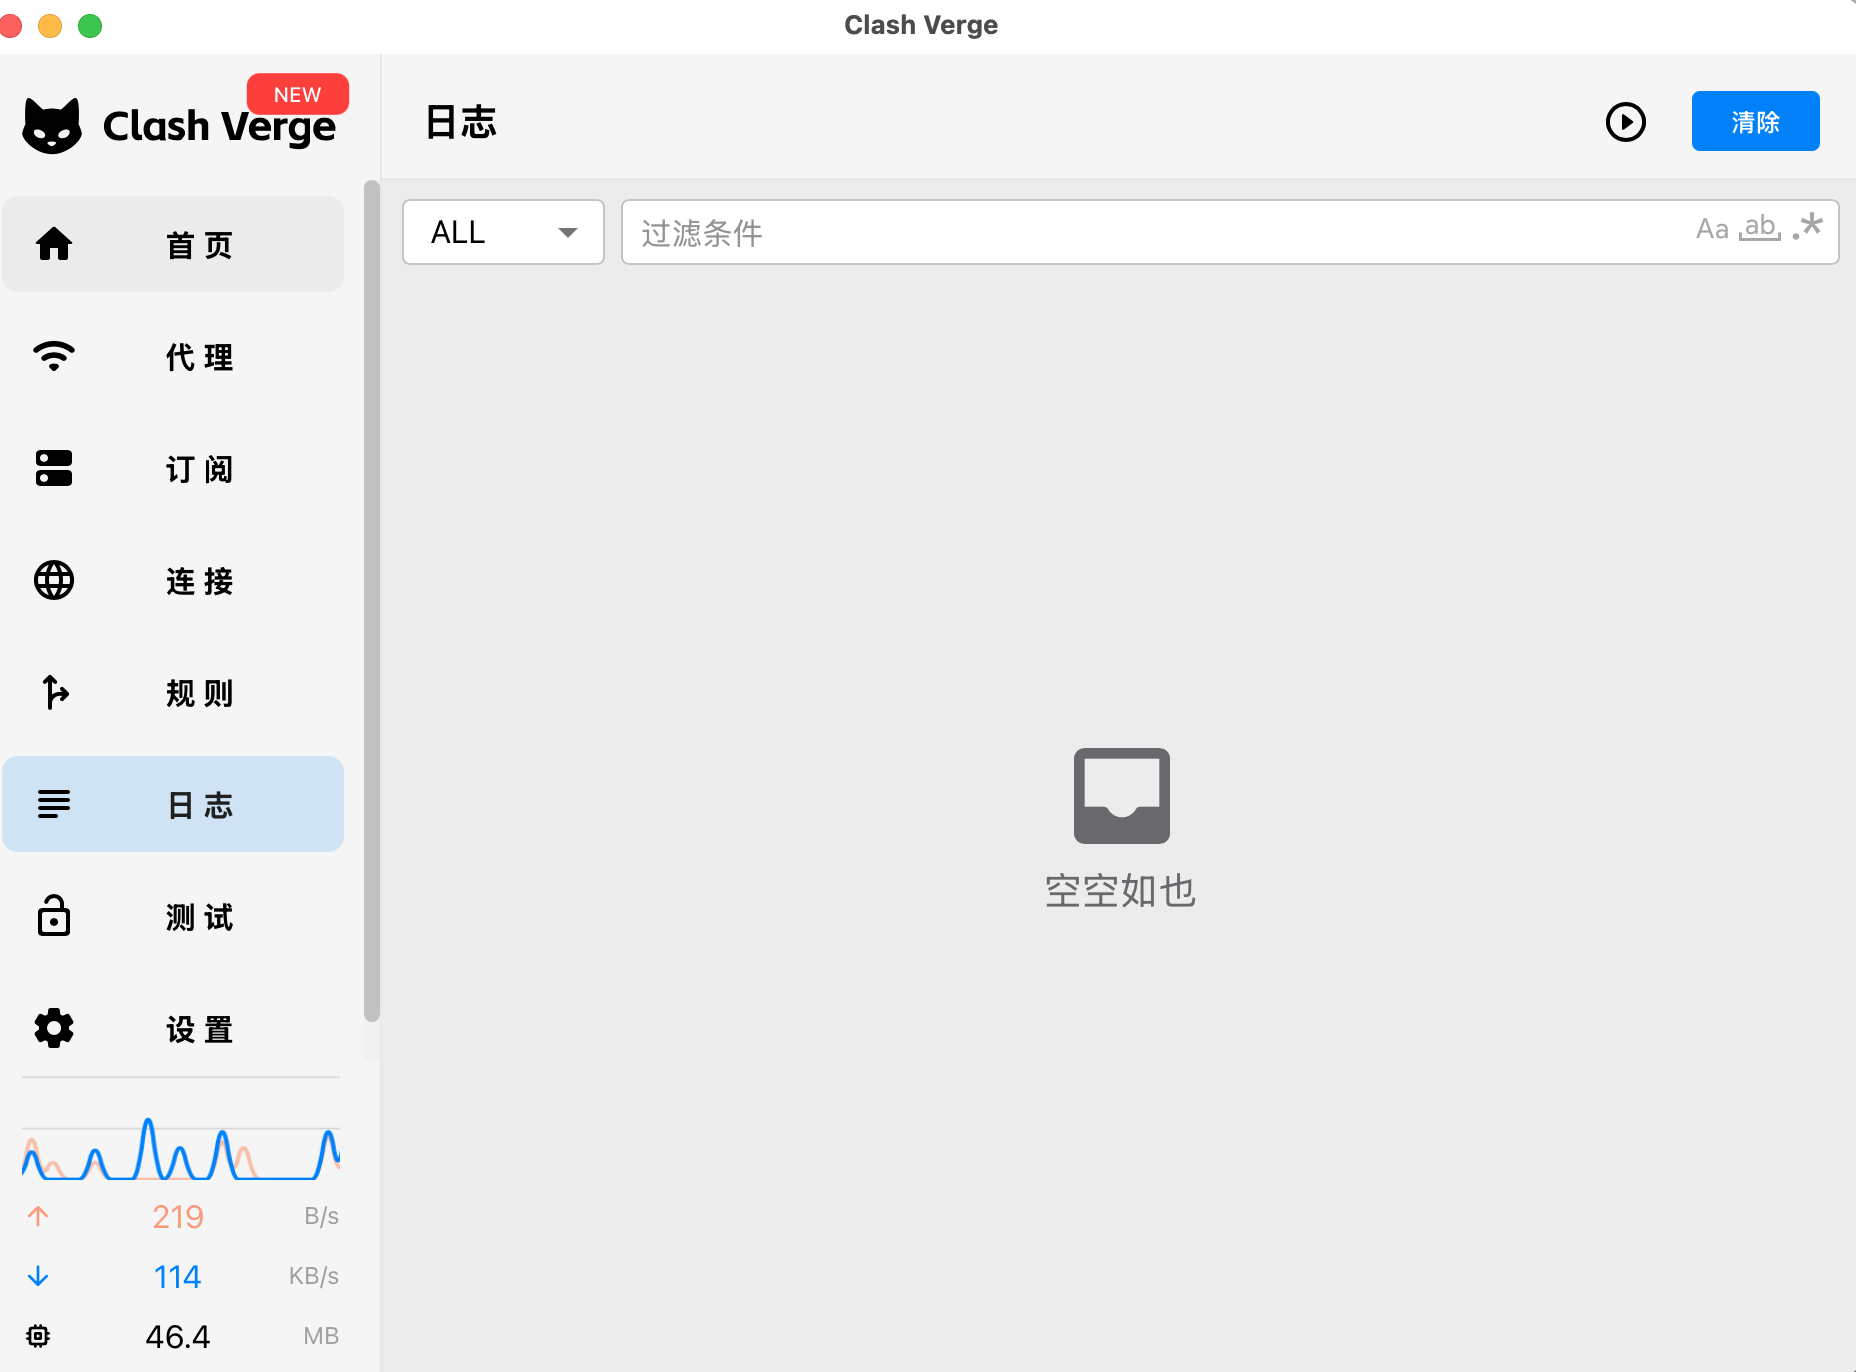Click the sidebar vertical scrollbar
The width and height of the screenshot is (1856, 1372).
click(x=372, y=600)
